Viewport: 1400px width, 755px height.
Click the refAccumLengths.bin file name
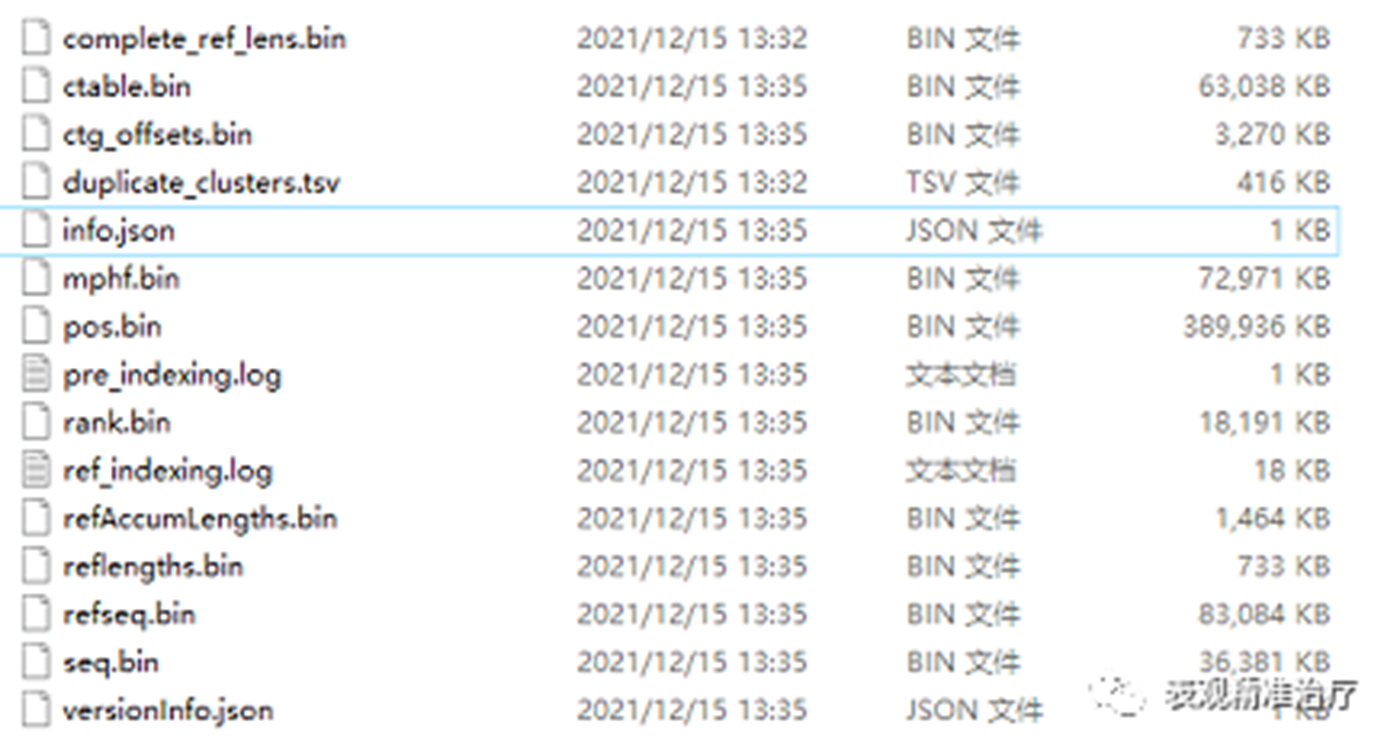[x=200, y=519]
